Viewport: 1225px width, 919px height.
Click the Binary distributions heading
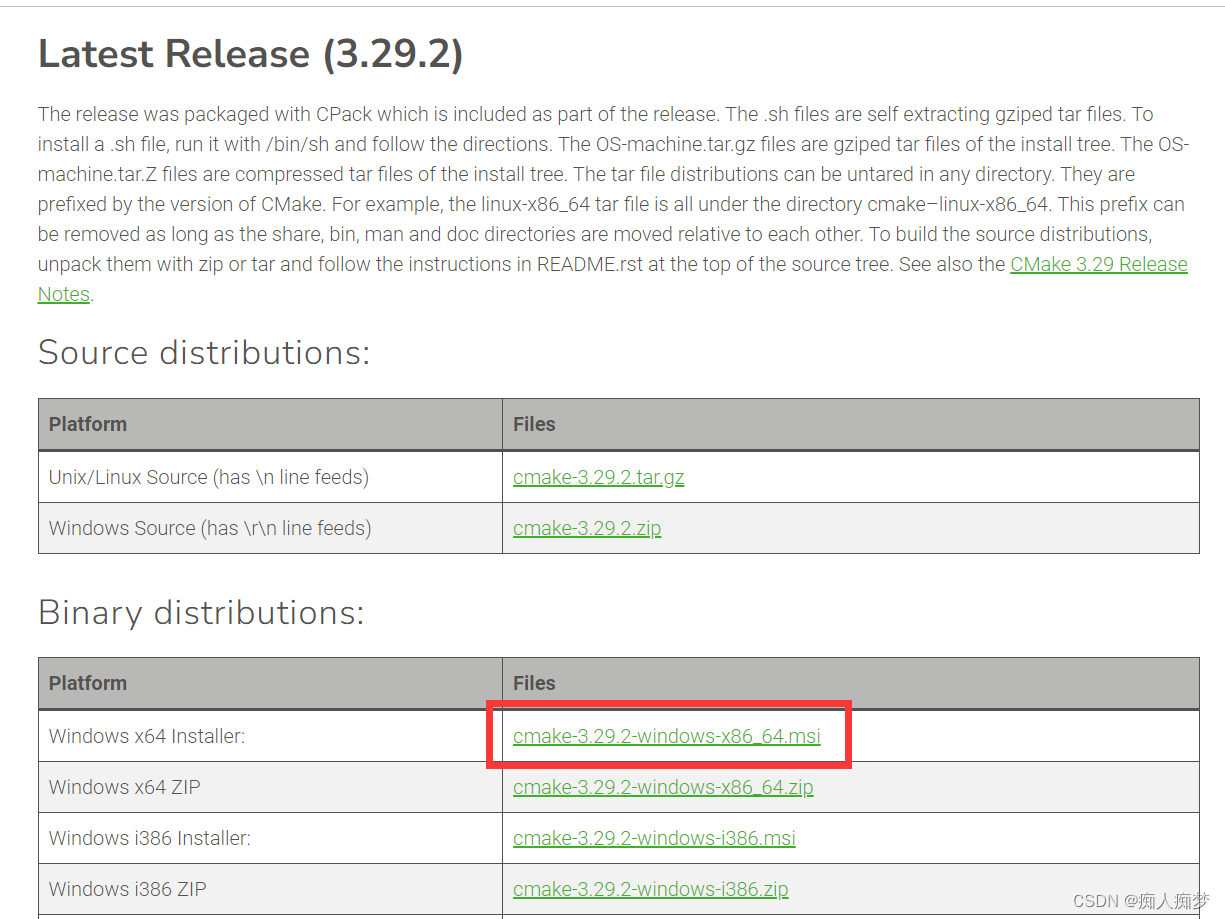tap(201, 612)
